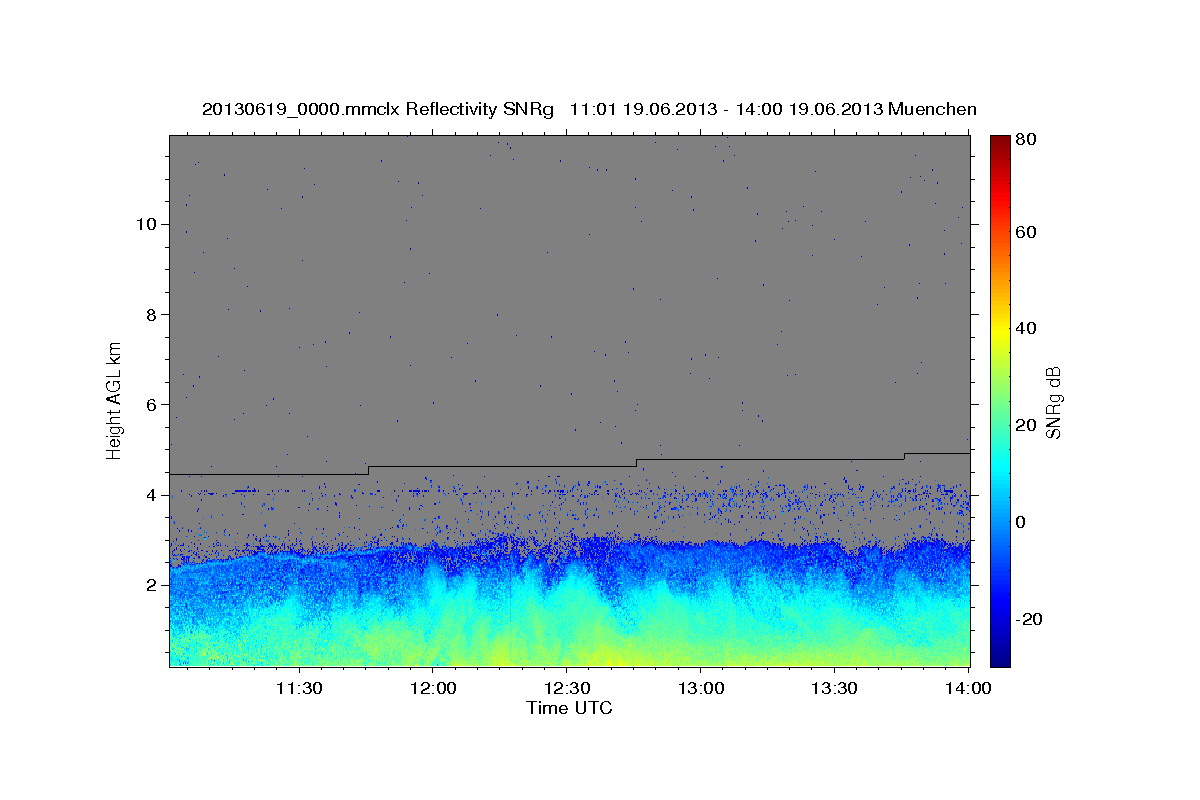
Task: Click the dark red top of the colorbar
Action: (x=1000, y=143)
